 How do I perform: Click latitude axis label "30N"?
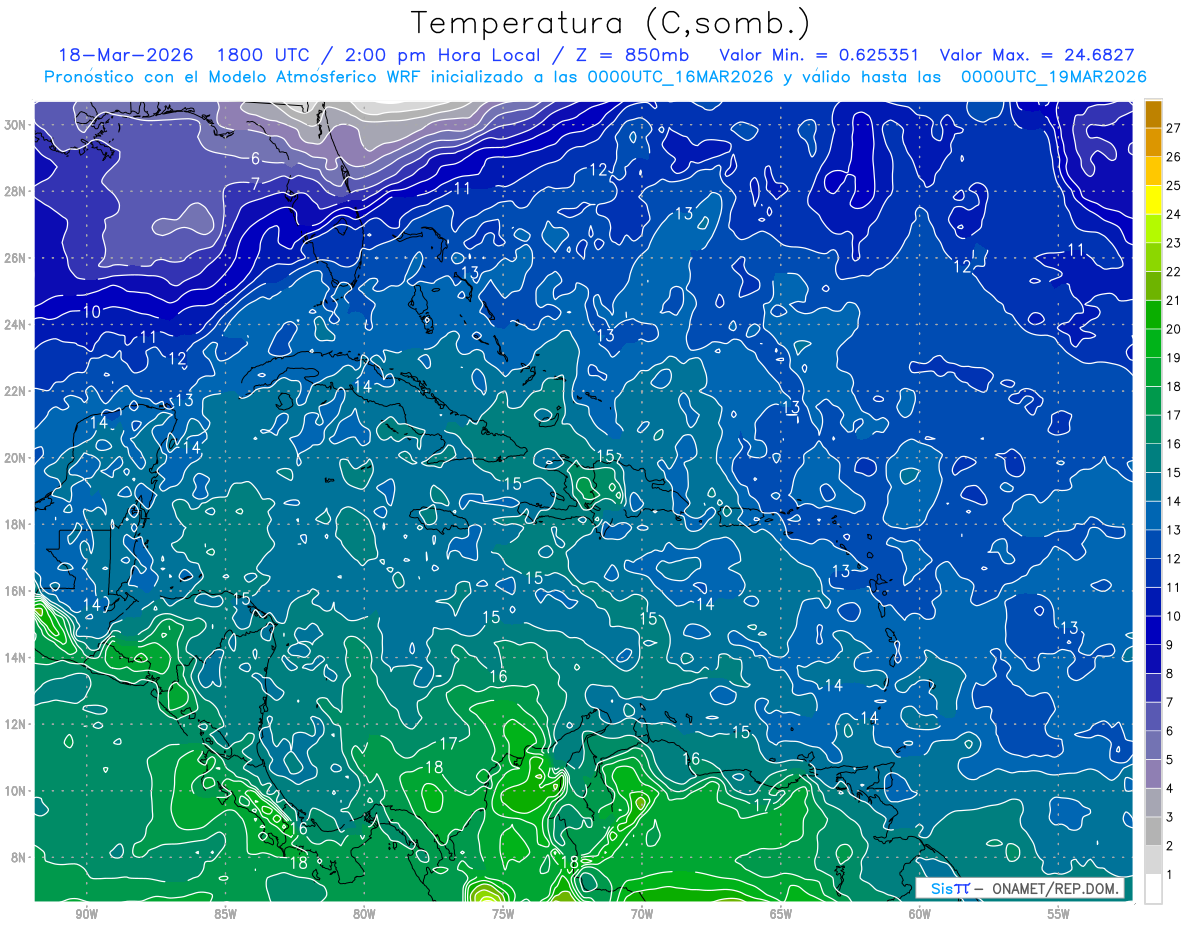16,125
